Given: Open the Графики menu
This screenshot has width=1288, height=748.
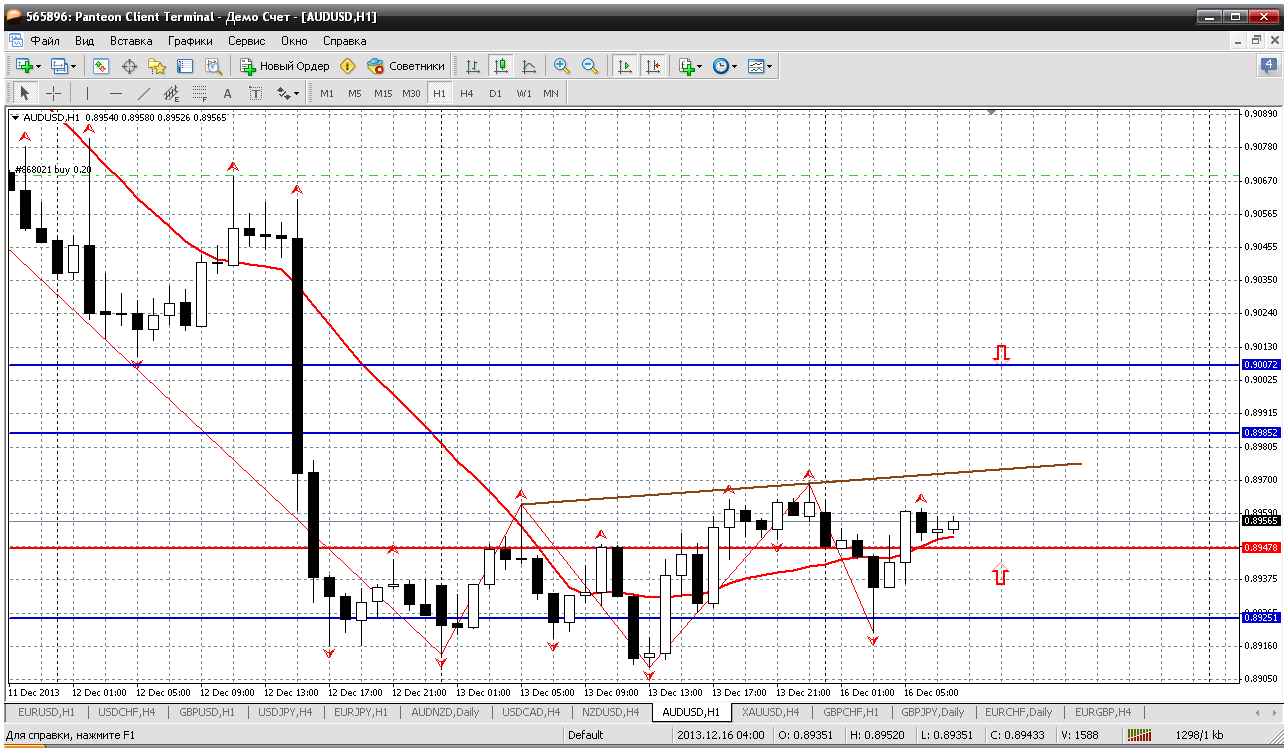Looking at the screenshot, I should pyautogui.click(x=190, y=41).
